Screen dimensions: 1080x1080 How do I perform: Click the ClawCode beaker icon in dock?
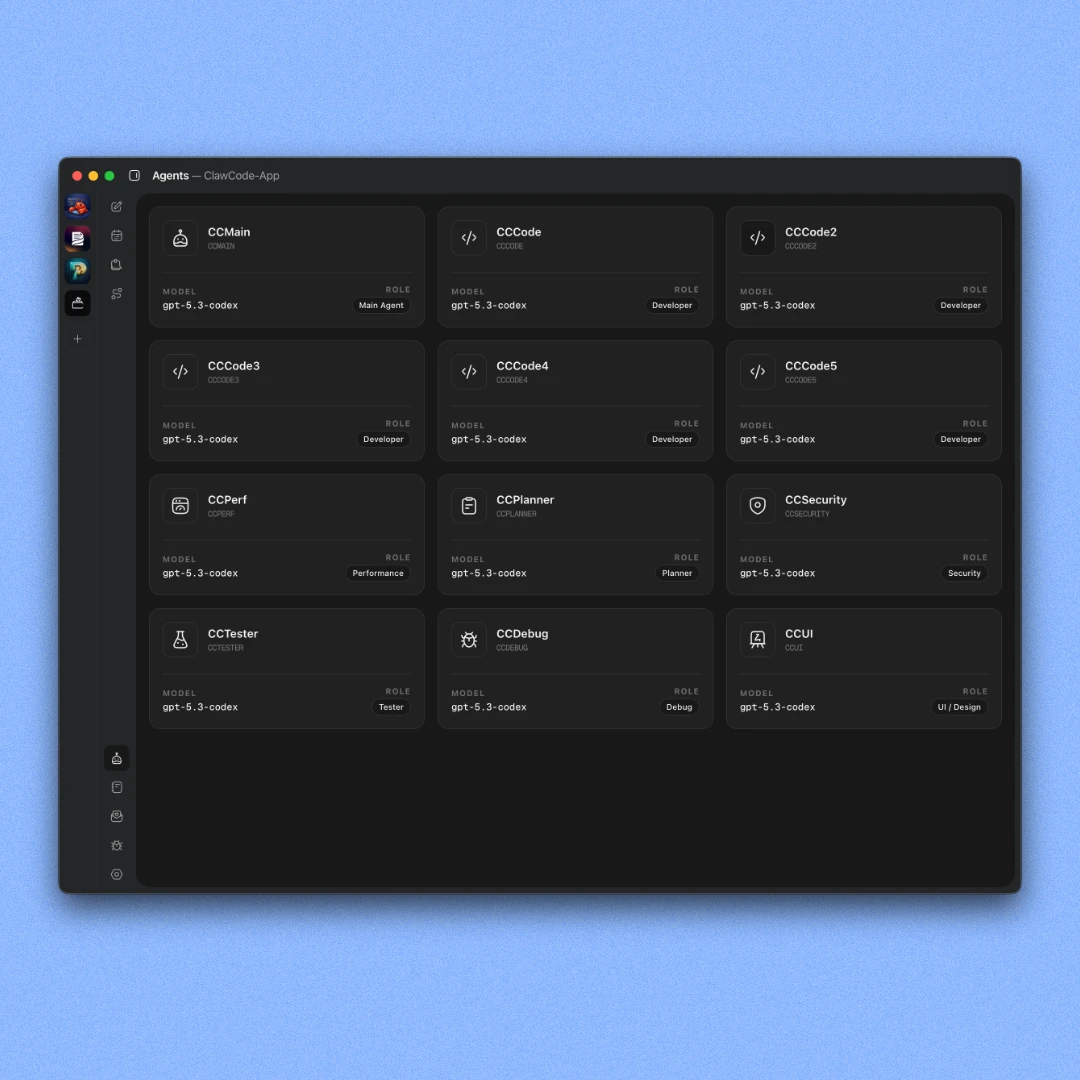click(x=77, y=303)
